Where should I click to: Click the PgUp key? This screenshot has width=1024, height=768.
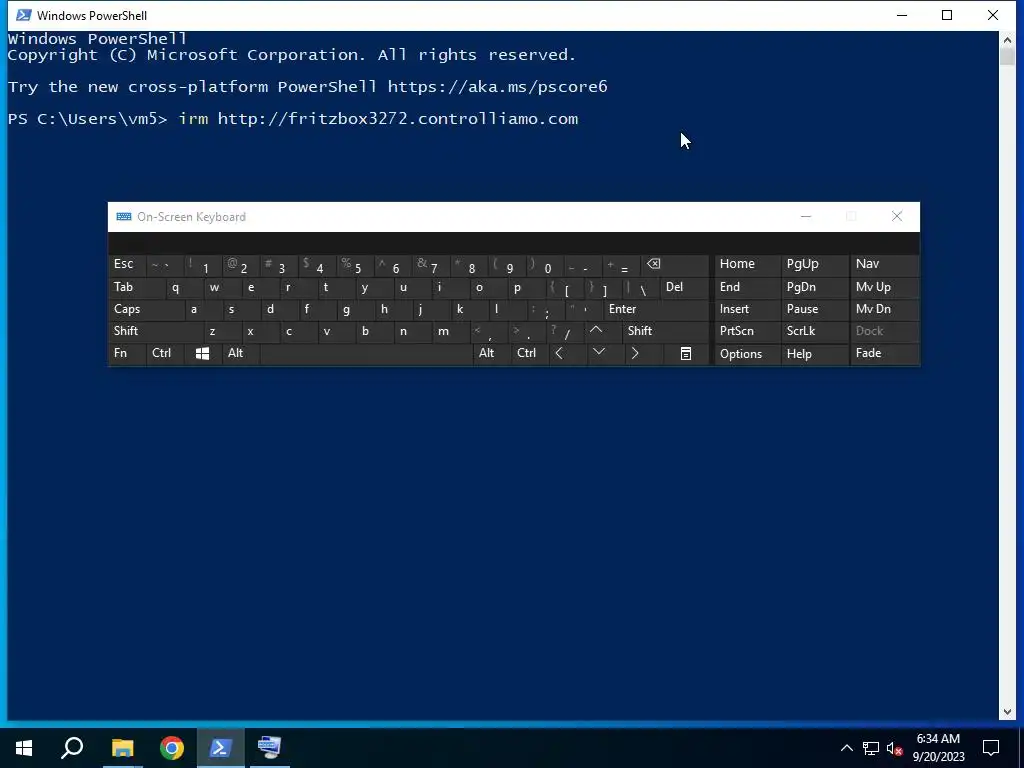(x=814, y=264)
